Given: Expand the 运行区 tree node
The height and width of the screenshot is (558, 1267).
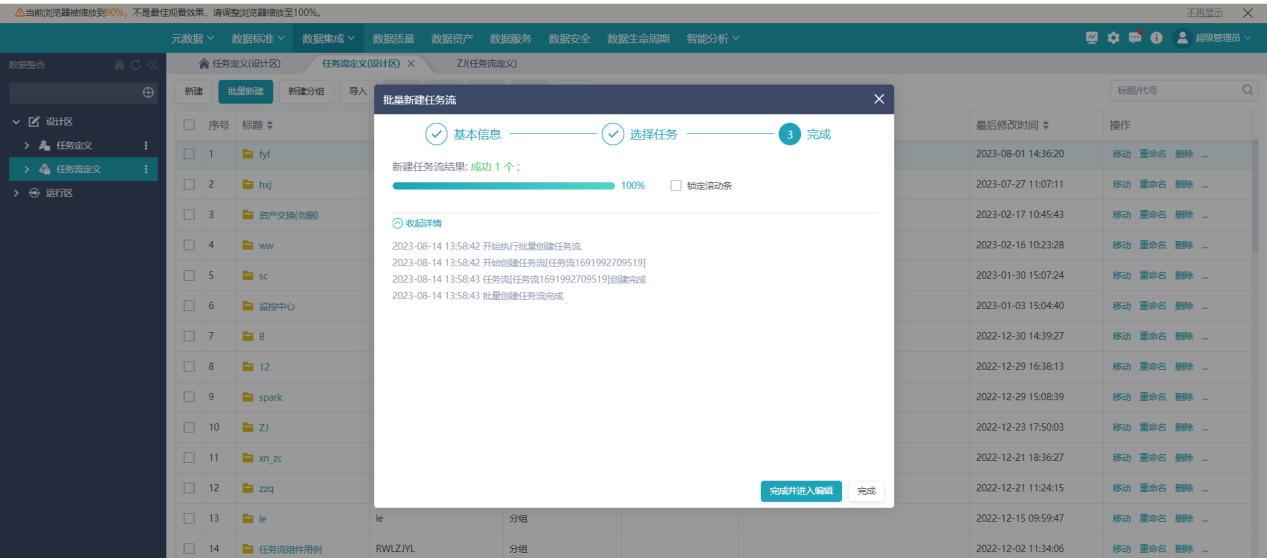Looking at the screenshot, I should point(17,193).
